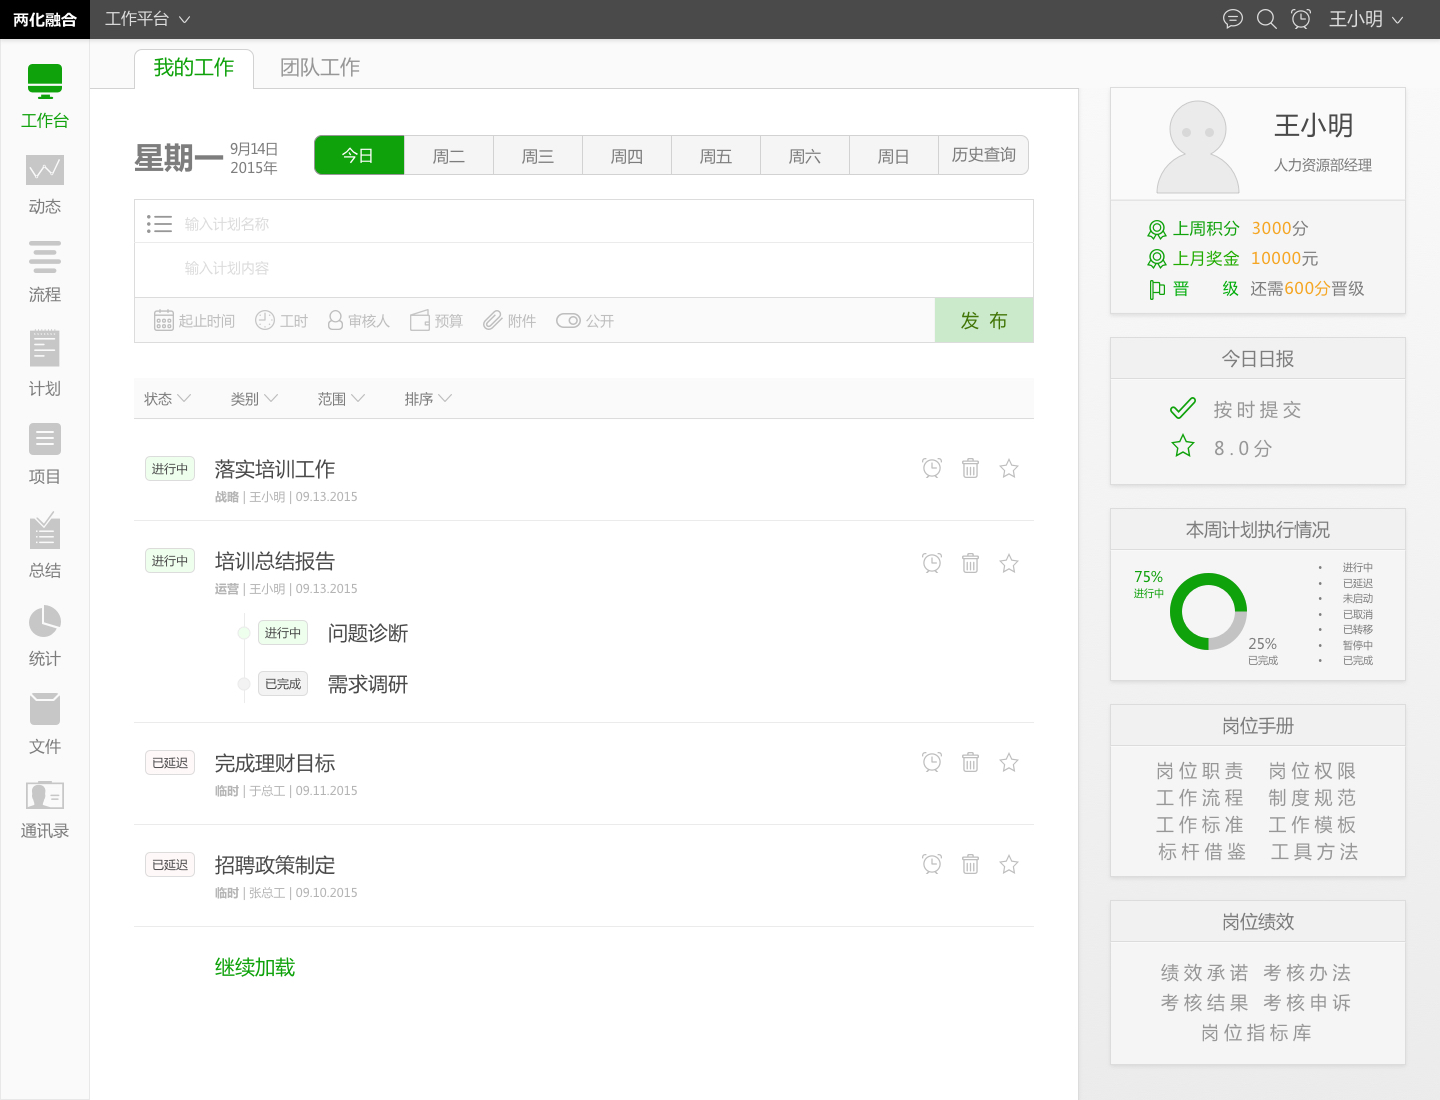Set reminder alarm for 落实培训工作

932,468
